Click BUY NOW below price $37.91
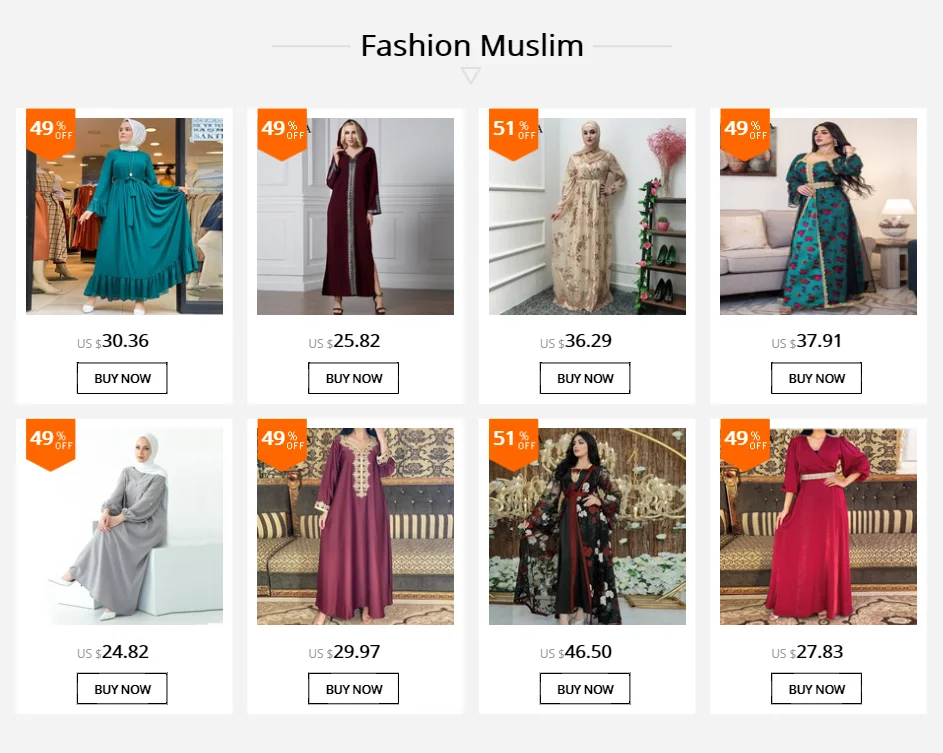Screen dimensions: 943x753 click(817, 378)
